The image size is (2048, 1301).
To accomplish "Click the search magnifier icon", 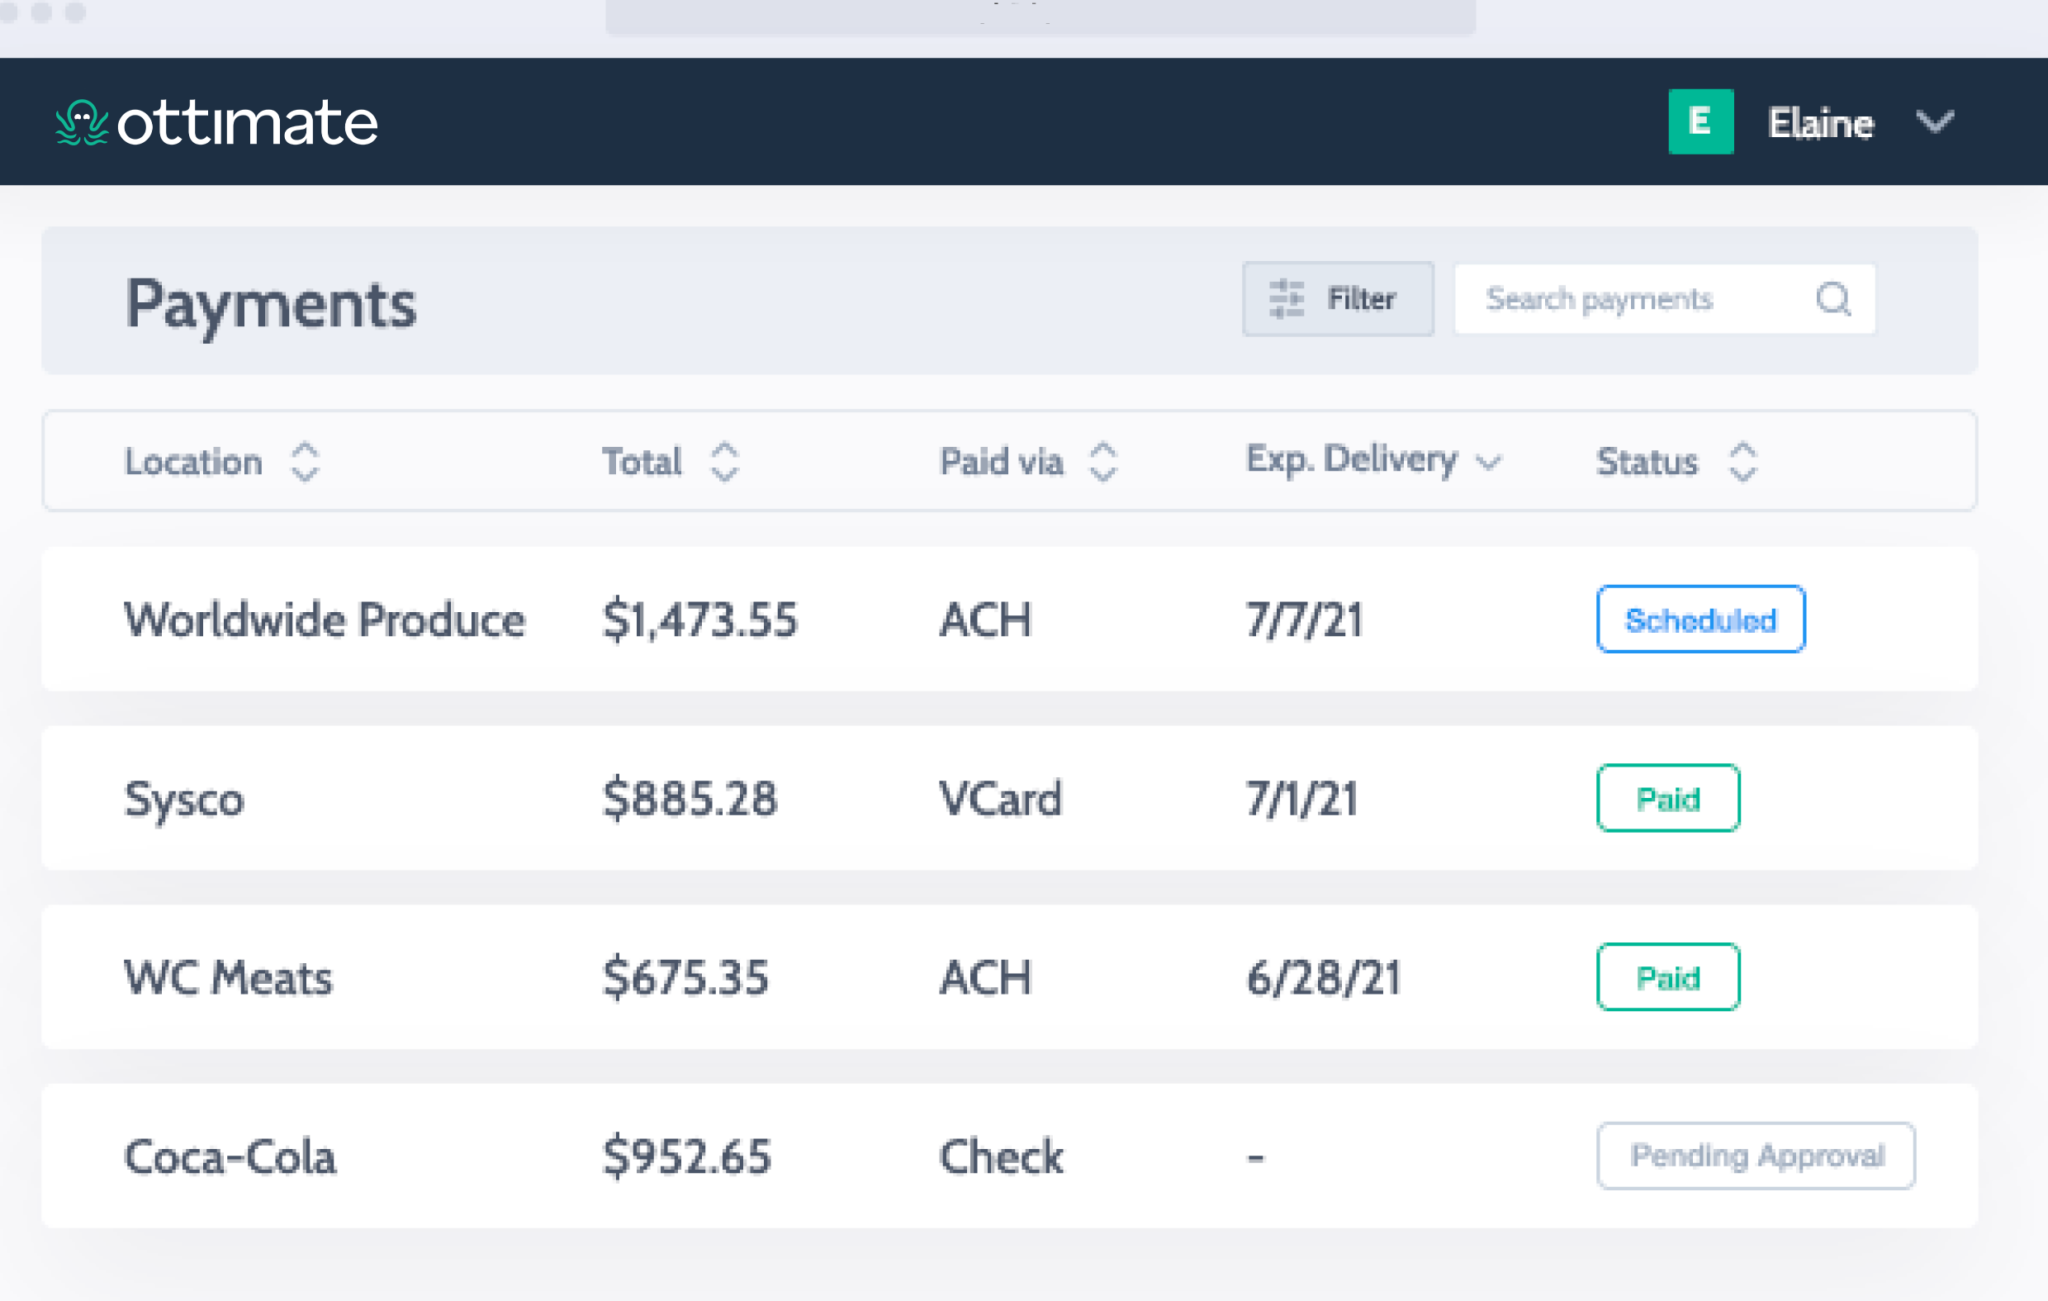I will (x=1833, y=299).
